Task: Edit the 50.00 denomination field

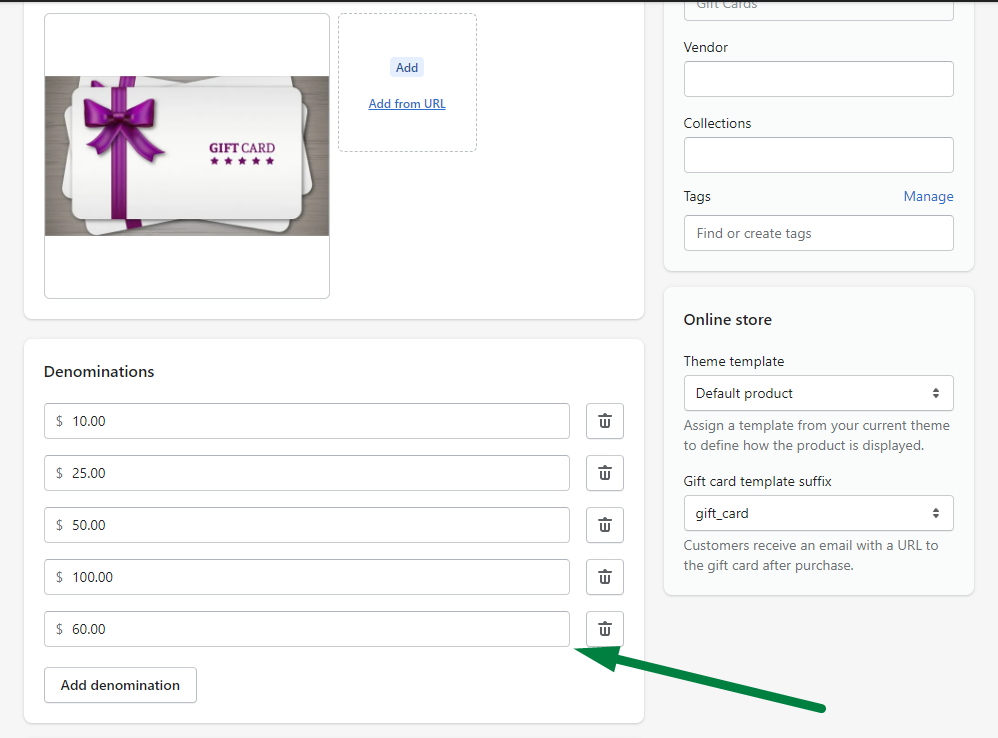Action: (307, 526)
